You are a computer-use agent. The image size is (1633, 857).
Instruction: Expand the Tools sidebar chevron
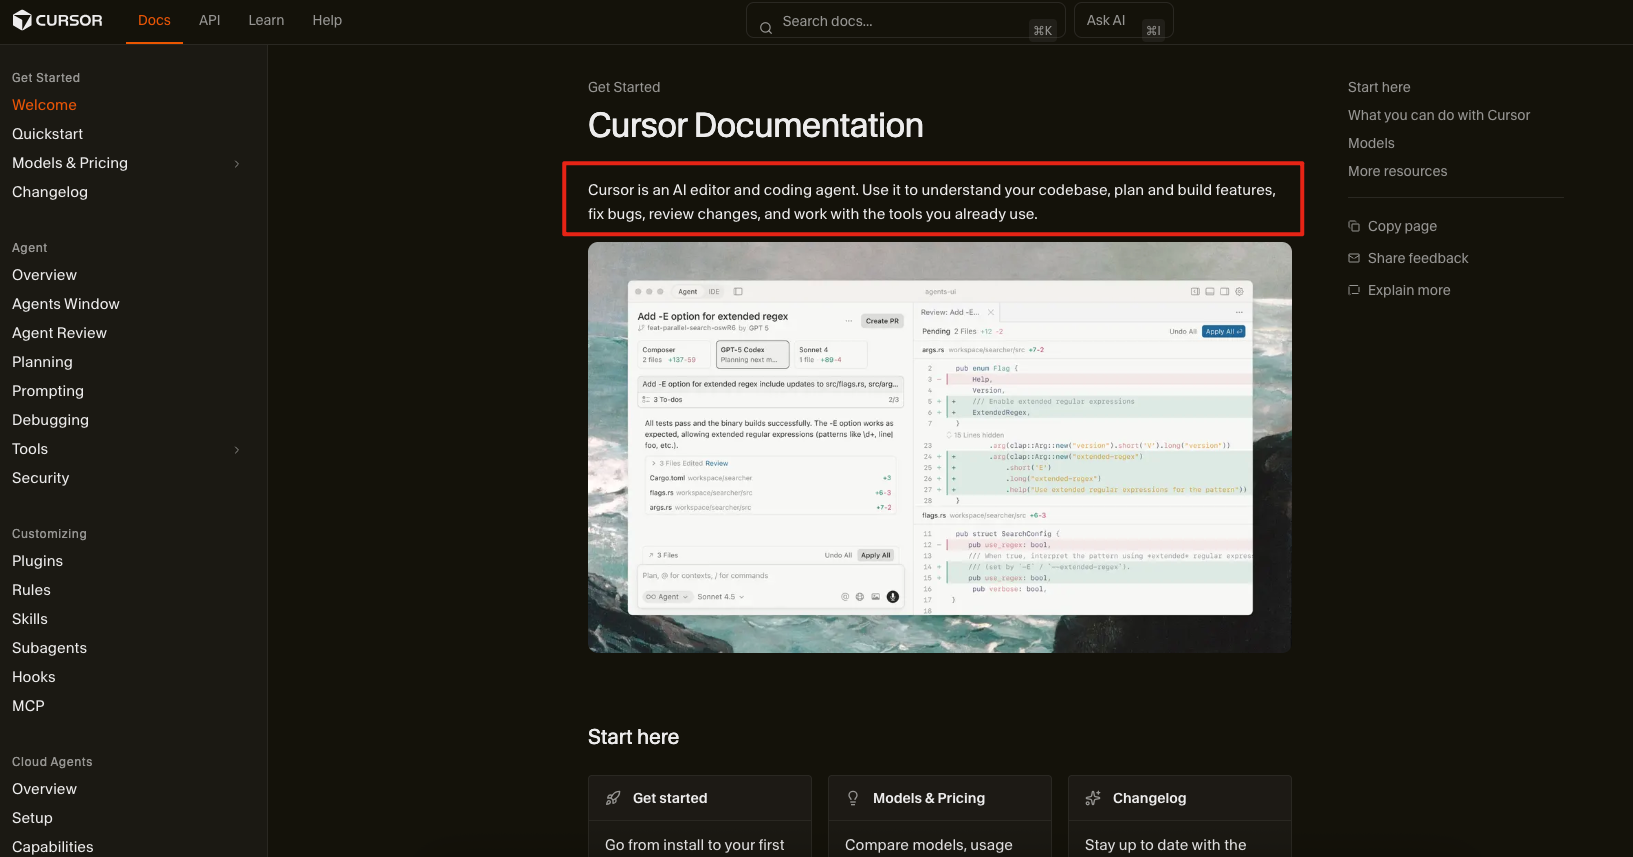pyautogui.click(x=237, y=450)
